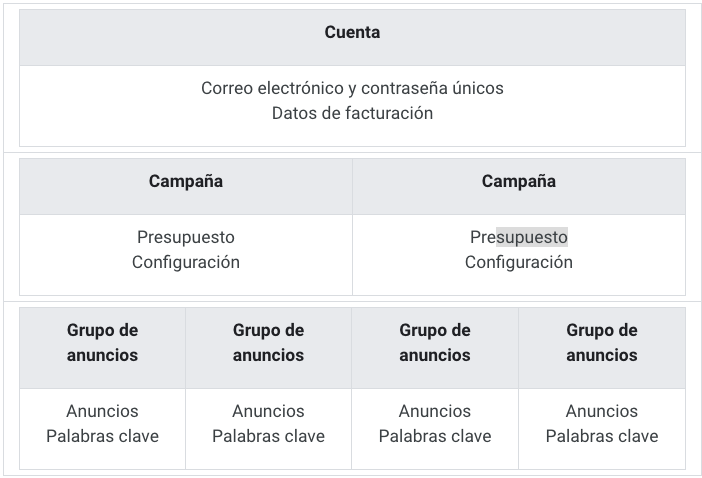Click the non-highlighted Presupuesto text

point(186,237)
